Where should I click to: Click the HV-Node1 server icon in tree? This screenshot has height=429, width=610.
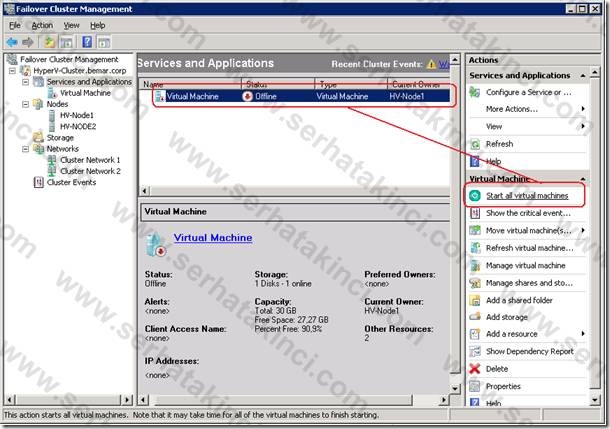coord(52,115)
